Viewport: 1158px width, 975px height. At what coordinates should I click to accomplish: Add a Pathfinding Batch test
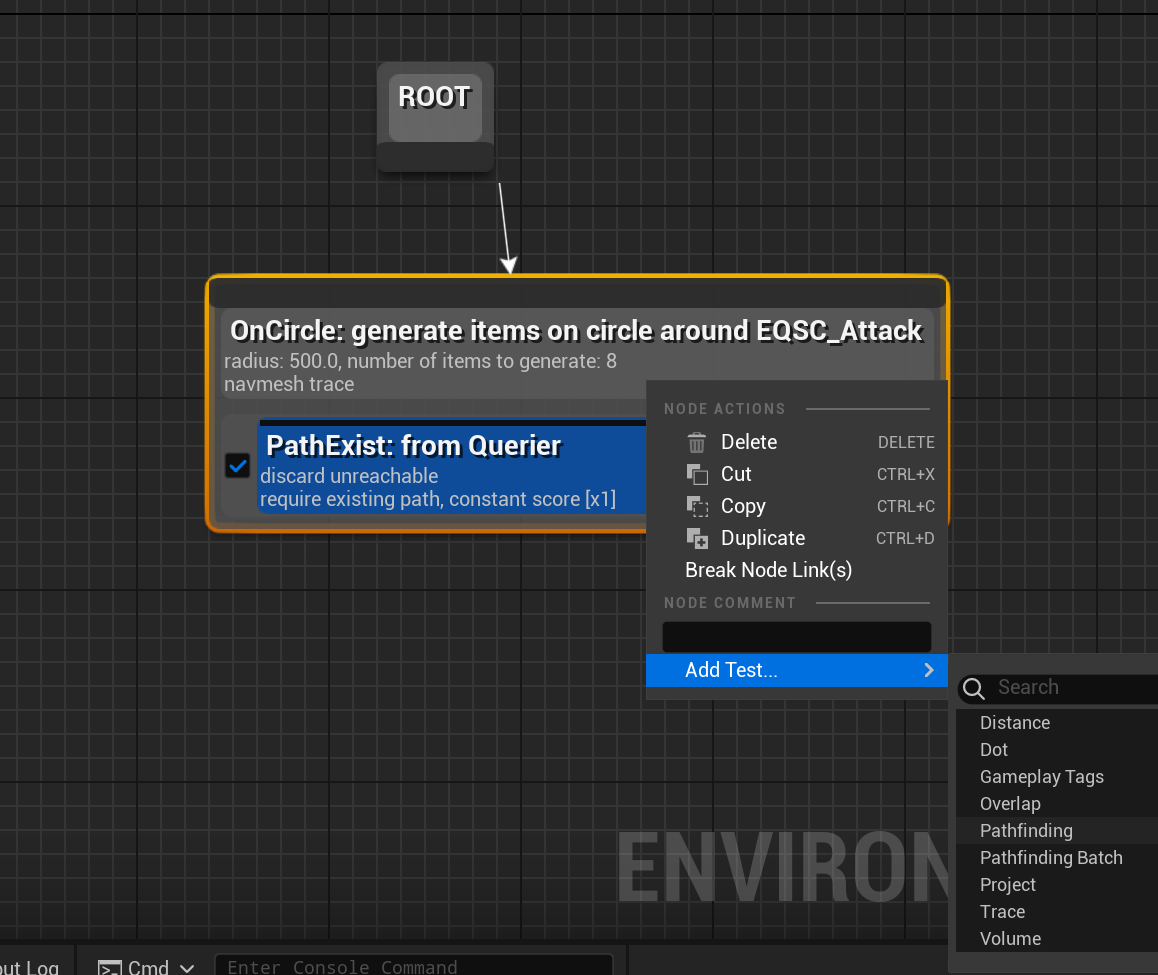(1057, 858)
